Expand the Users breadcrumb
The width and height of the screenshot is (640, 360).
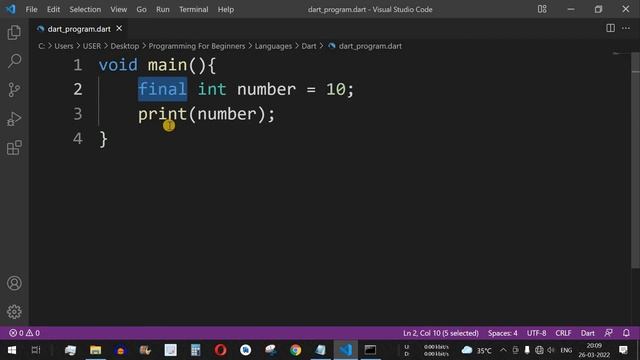[x=64, y=46]
